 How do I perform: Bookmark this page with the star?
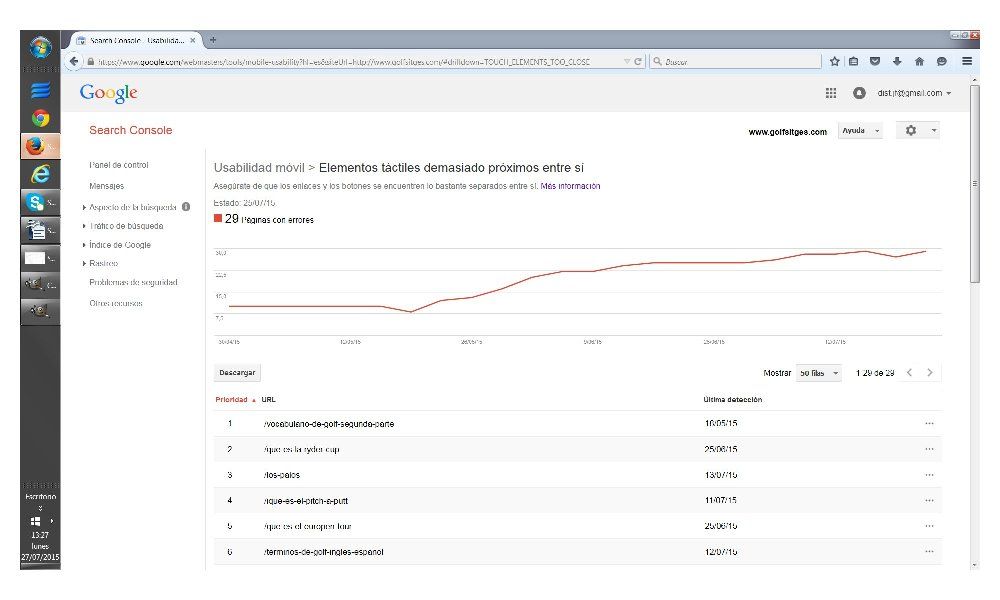[834, 61]
